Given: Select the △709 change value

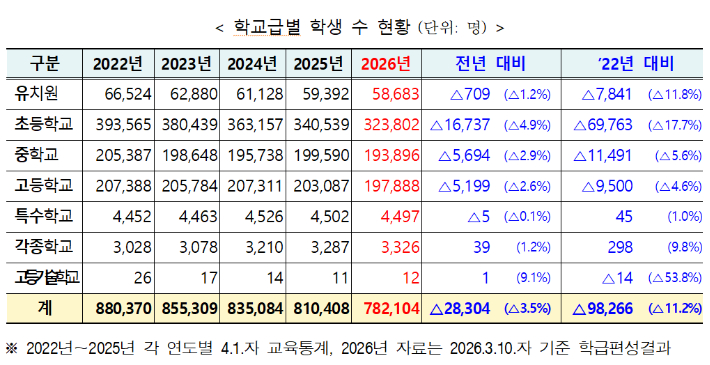Looking at the screenshot, I should click(470, 95).
